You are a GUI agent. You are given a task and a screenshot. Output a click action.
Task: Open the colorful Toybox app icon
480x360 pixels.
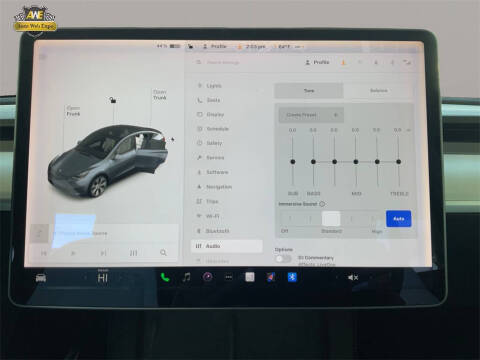click(x=271, y=277)
